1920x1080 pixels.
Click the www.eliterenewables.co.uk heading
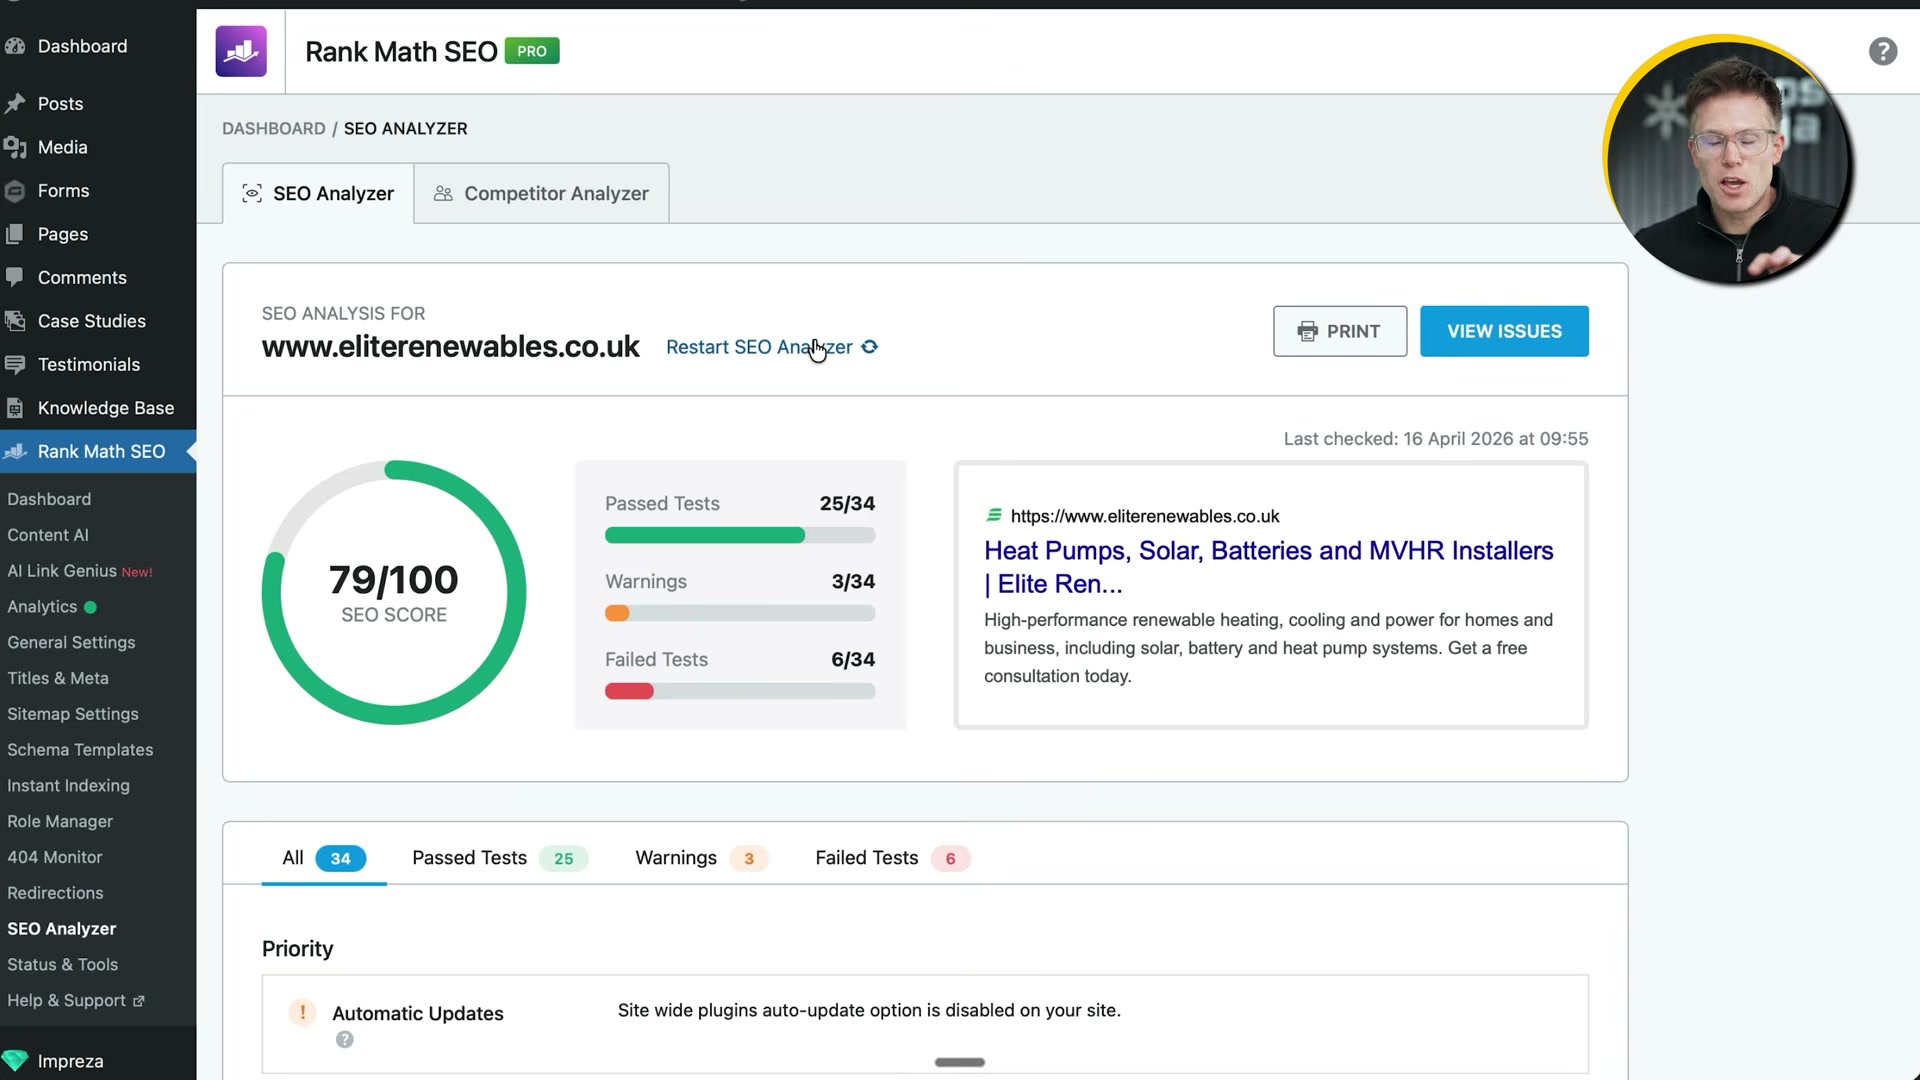pyautogui.click(x=451, y=346)
